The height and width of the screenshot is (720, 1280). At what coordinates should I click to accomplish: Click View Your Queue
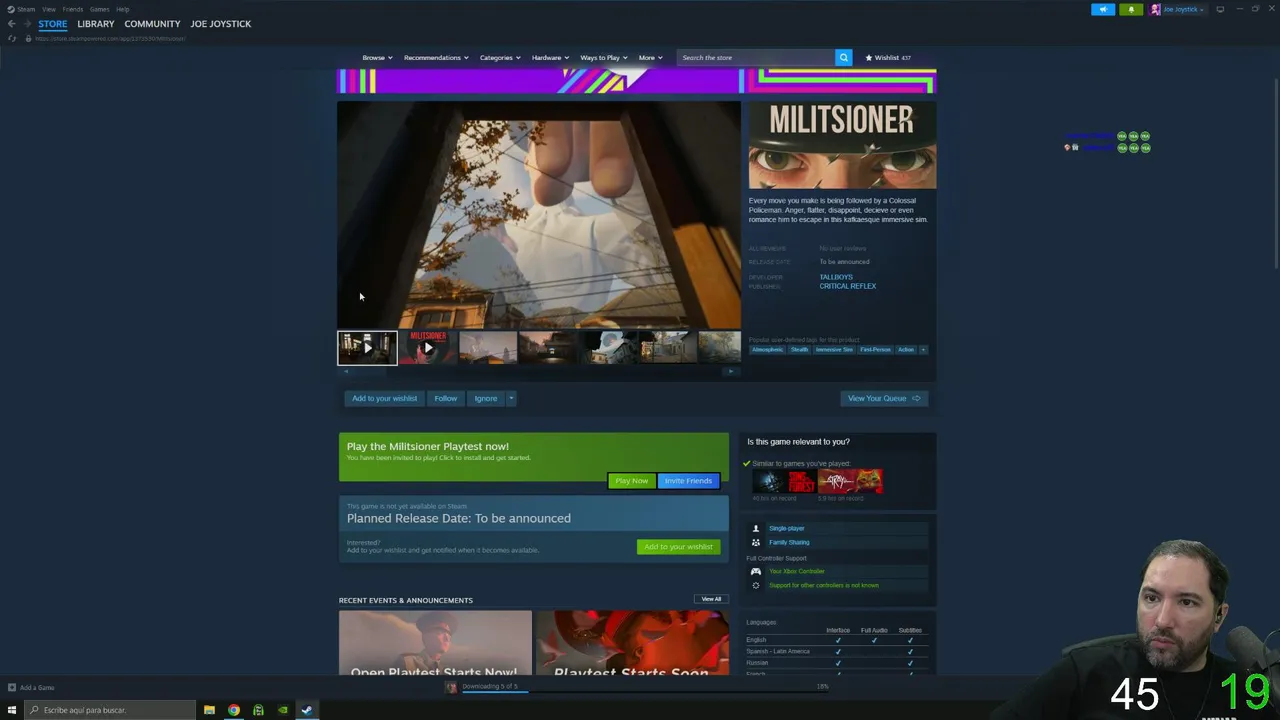(884, 398)
